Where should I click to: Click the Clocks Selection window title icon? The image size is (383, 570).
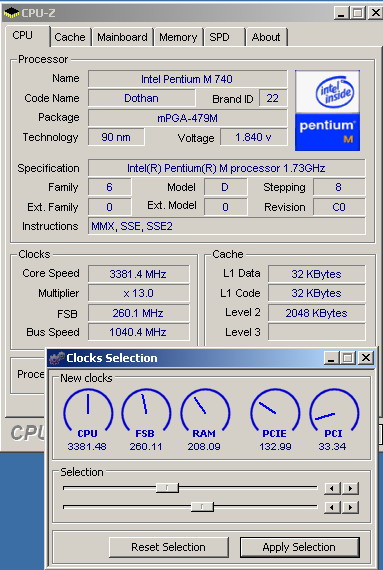tap(57, 358)
